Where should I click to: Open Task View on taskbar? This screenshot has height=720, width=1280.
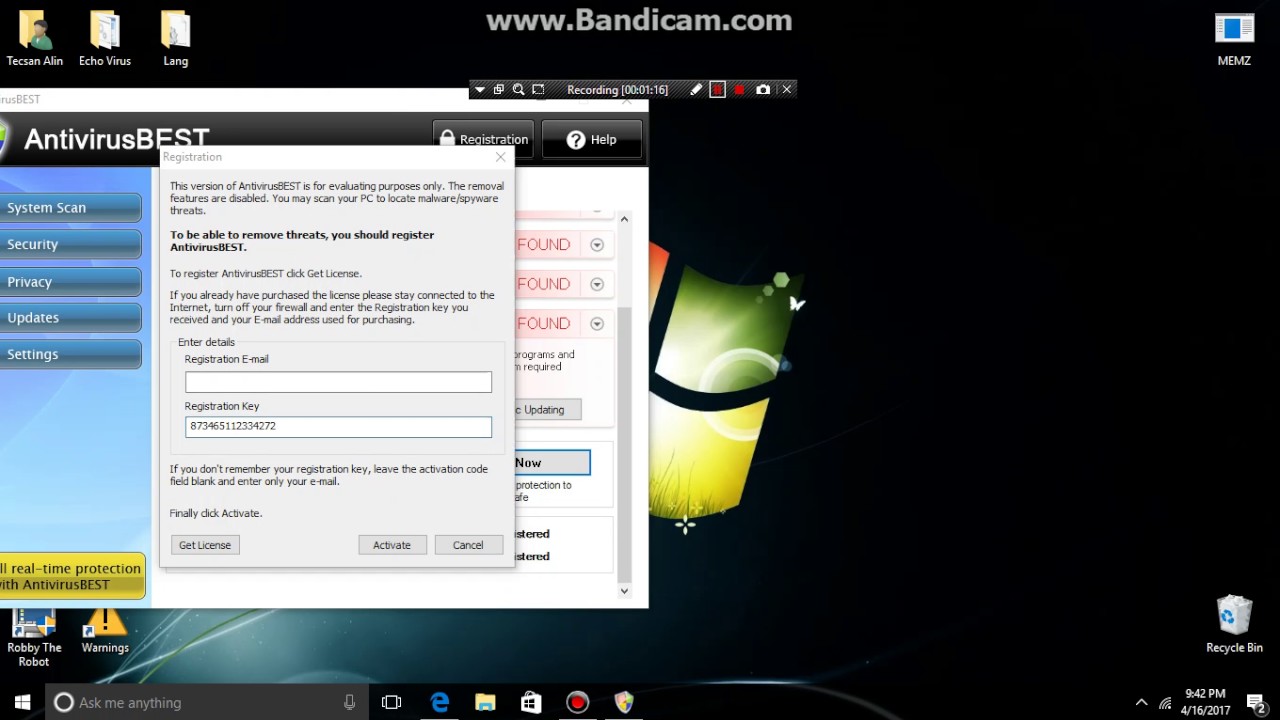coord(392,703)
